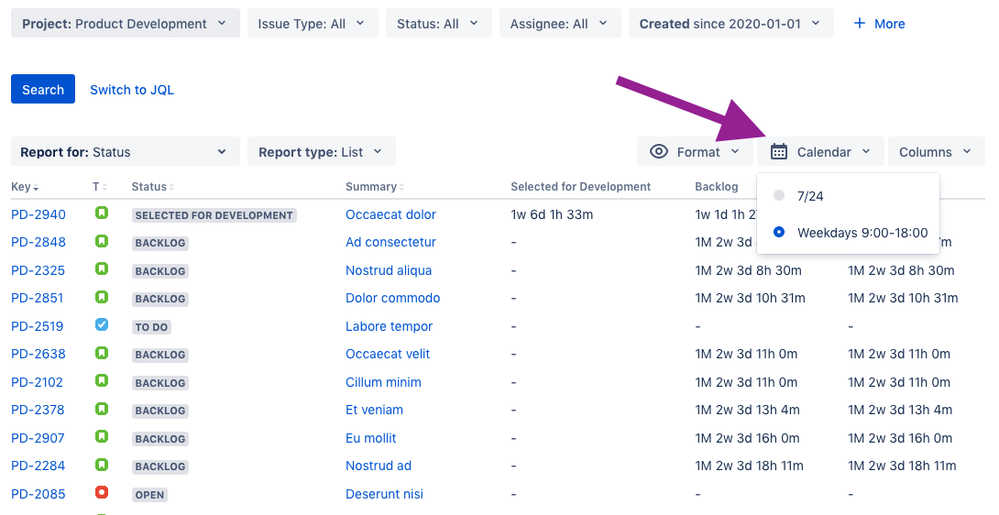Click the task checkmark icon for PD-2519
Viewport: 999px width, 515px height.
pos(101,326)
